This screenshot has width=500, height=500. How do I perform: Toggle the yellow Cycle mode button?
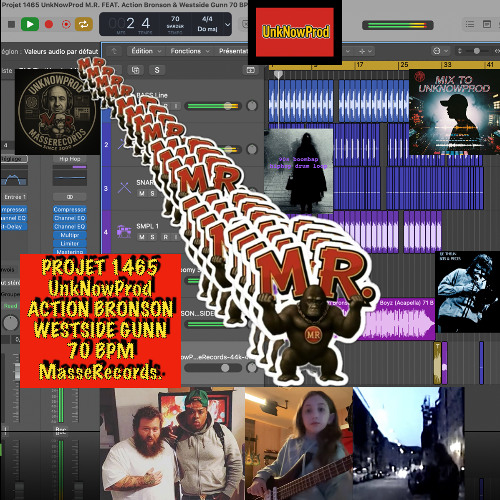[x=83, y=24]
